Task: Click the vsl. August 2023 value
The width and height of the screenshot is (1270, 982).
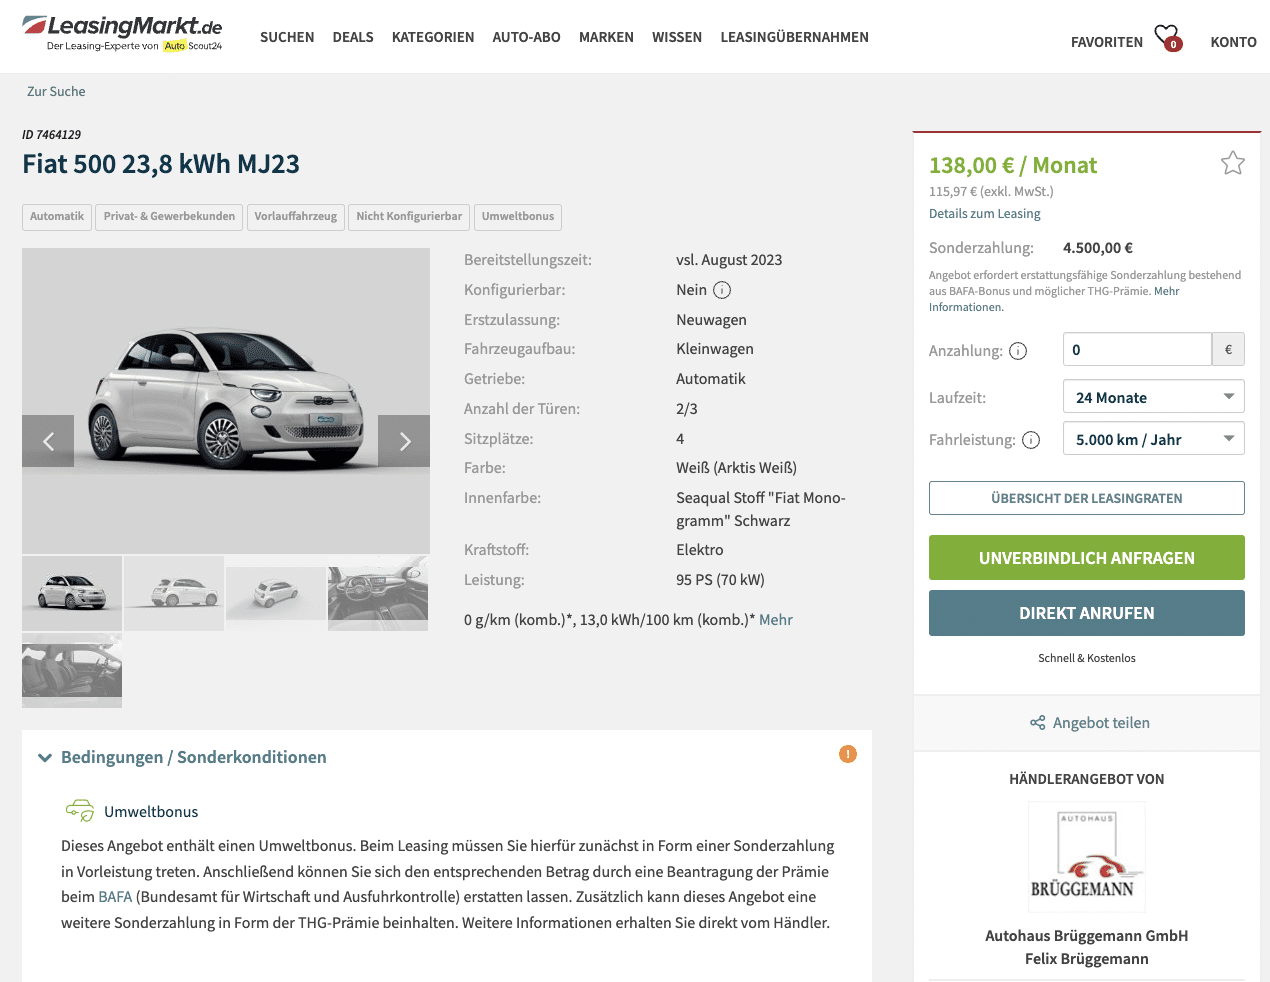Action: [x=729, y=260]
